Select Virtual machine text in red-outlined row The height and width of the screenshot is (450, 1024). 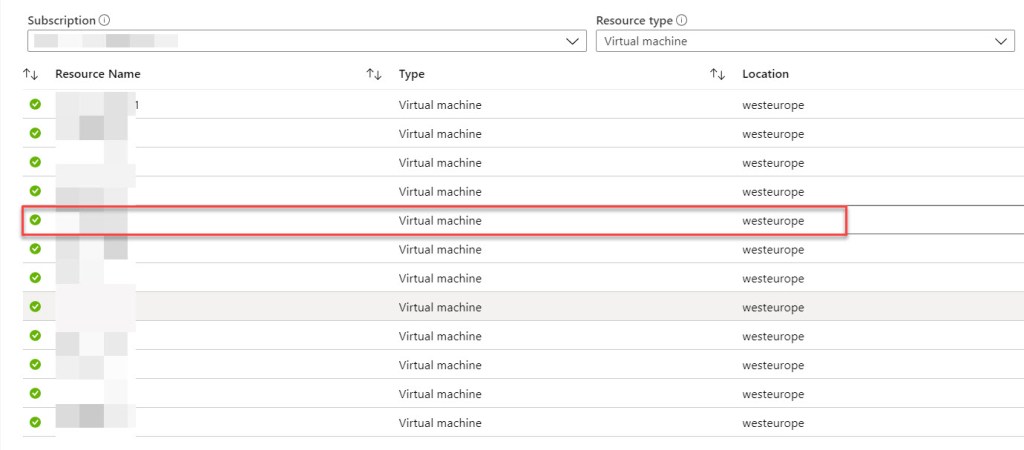coord(440,220)
